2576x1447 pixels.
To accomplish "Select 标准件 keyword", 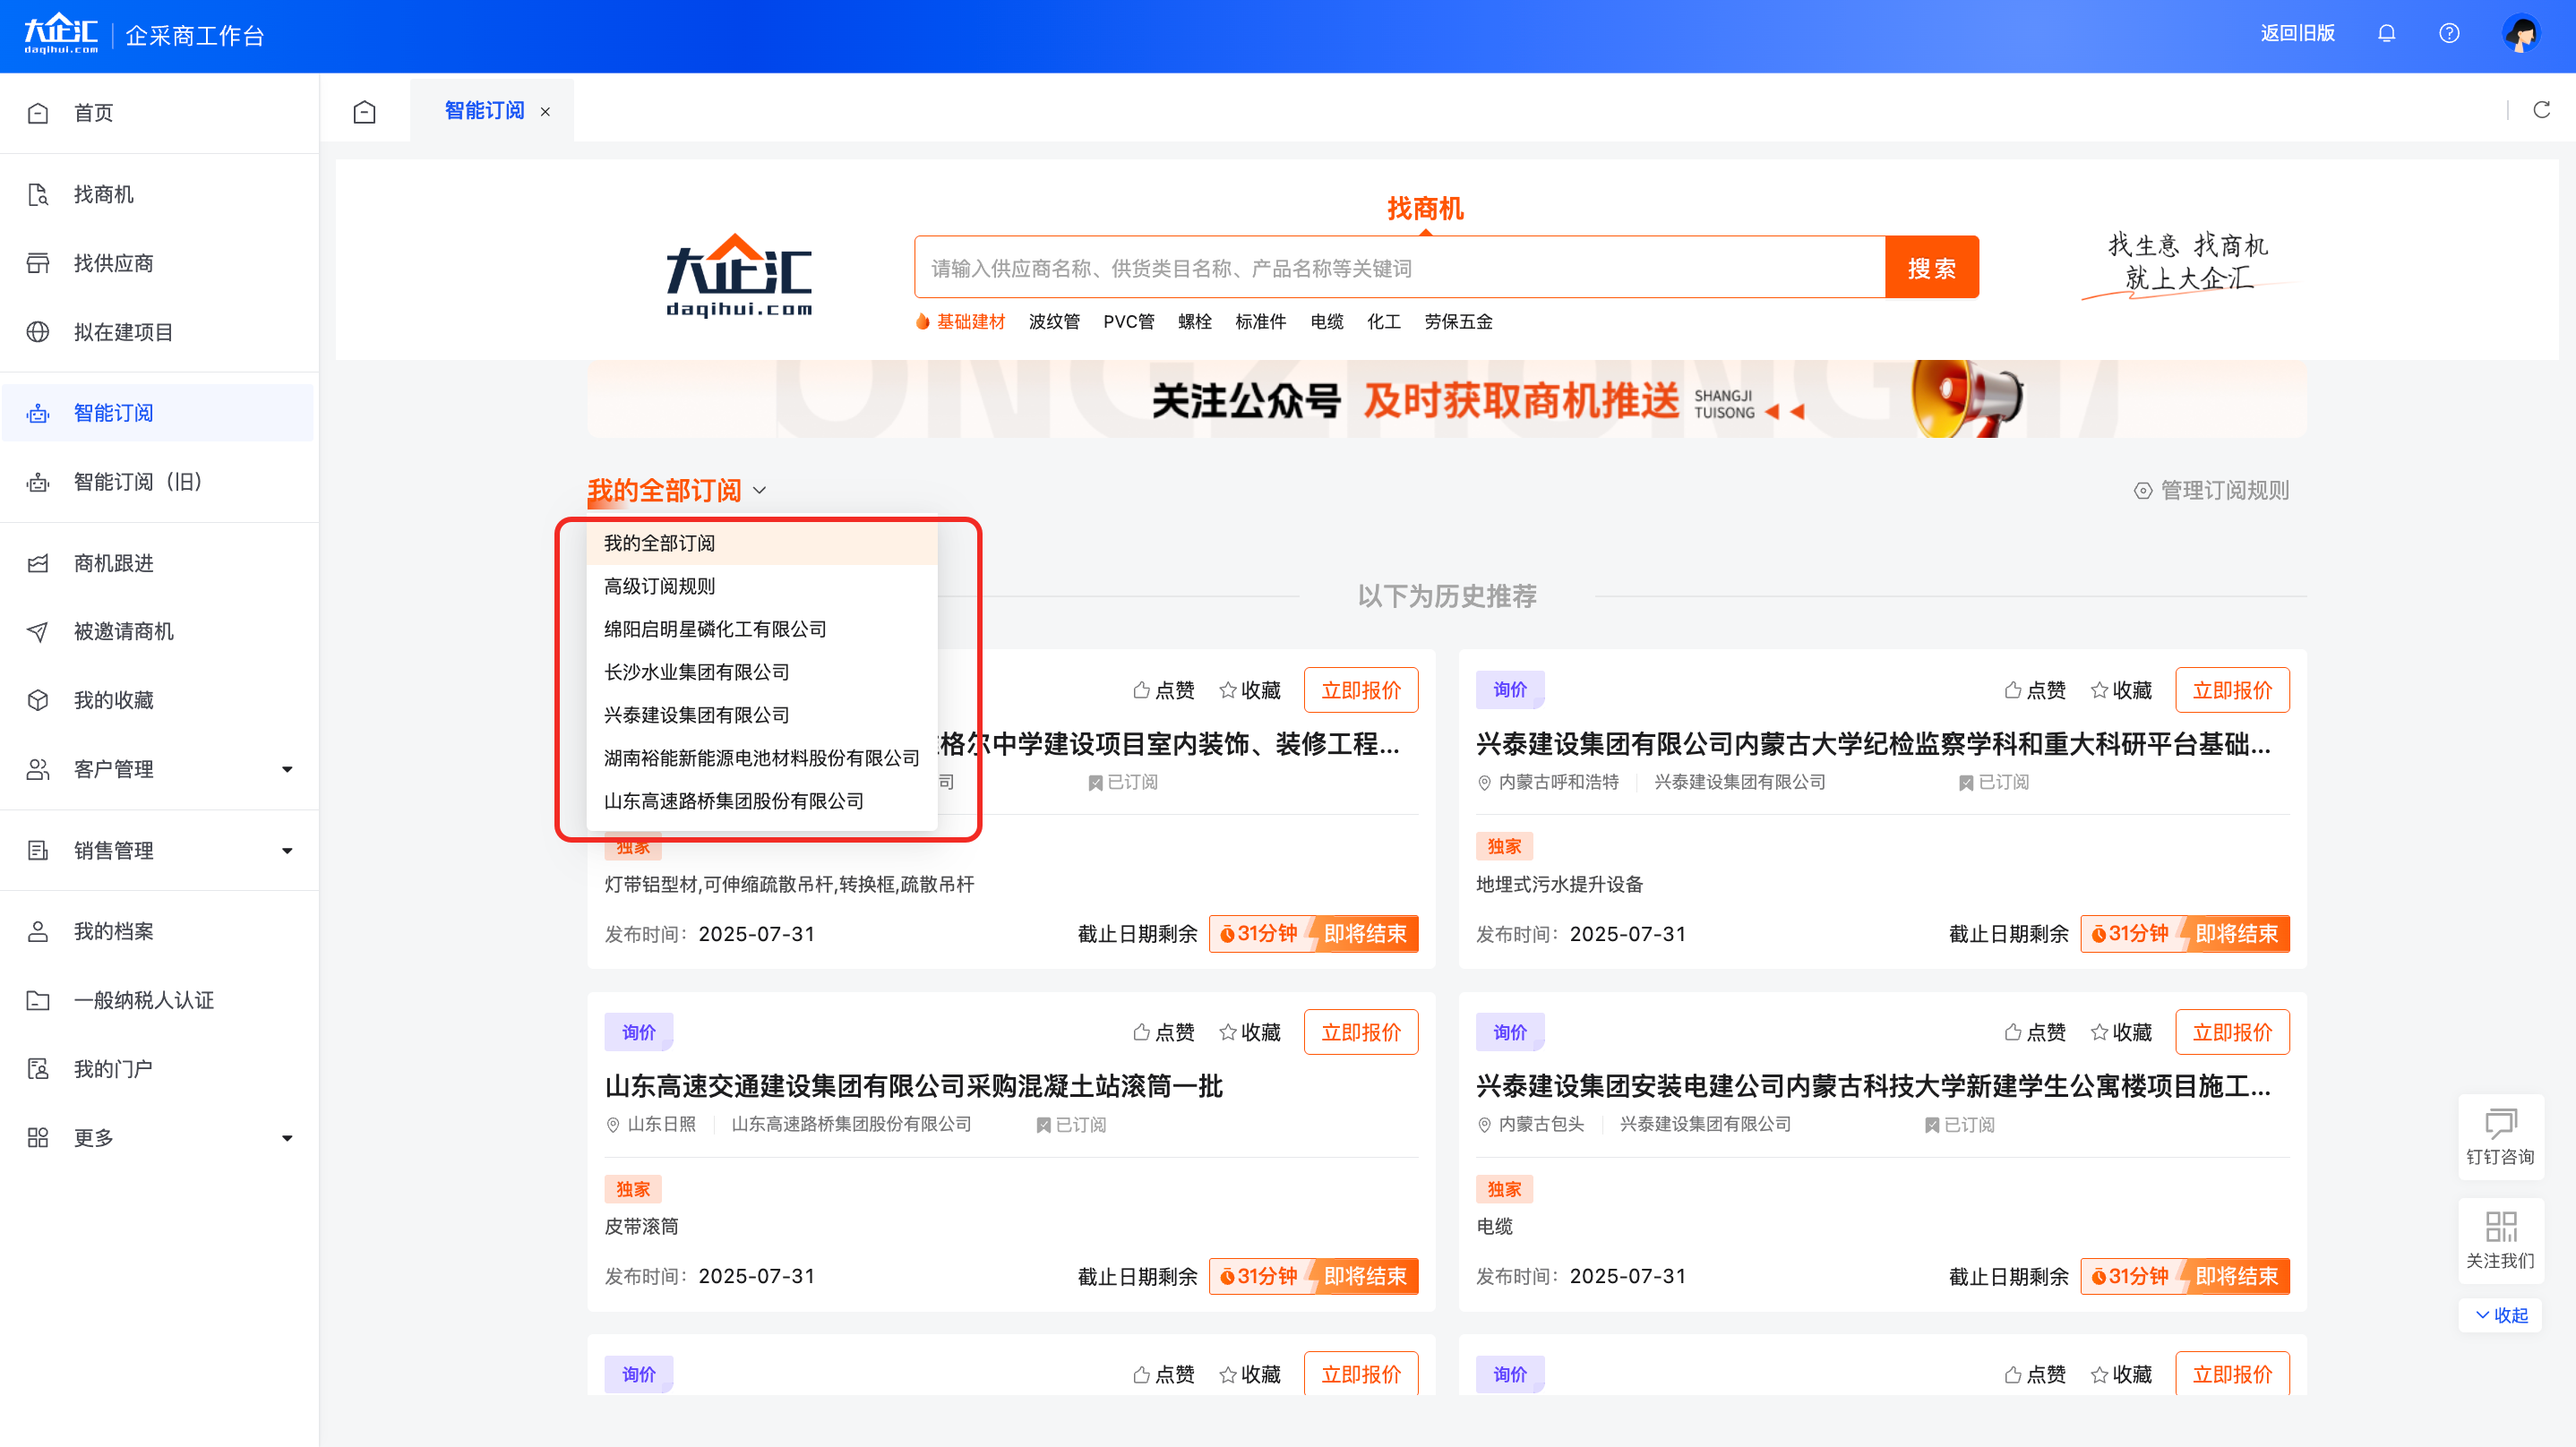I will pos(1261,322).
